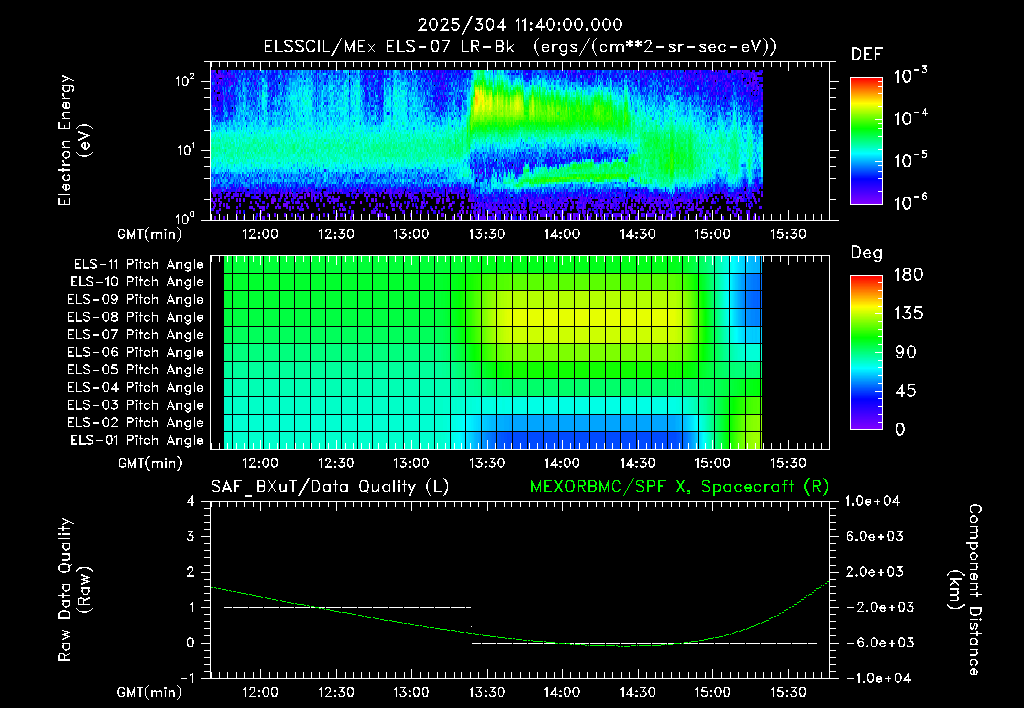Click the Deg pitch angle color bar
Screen dimensions: 1024x708
click(x=866, y=352)
